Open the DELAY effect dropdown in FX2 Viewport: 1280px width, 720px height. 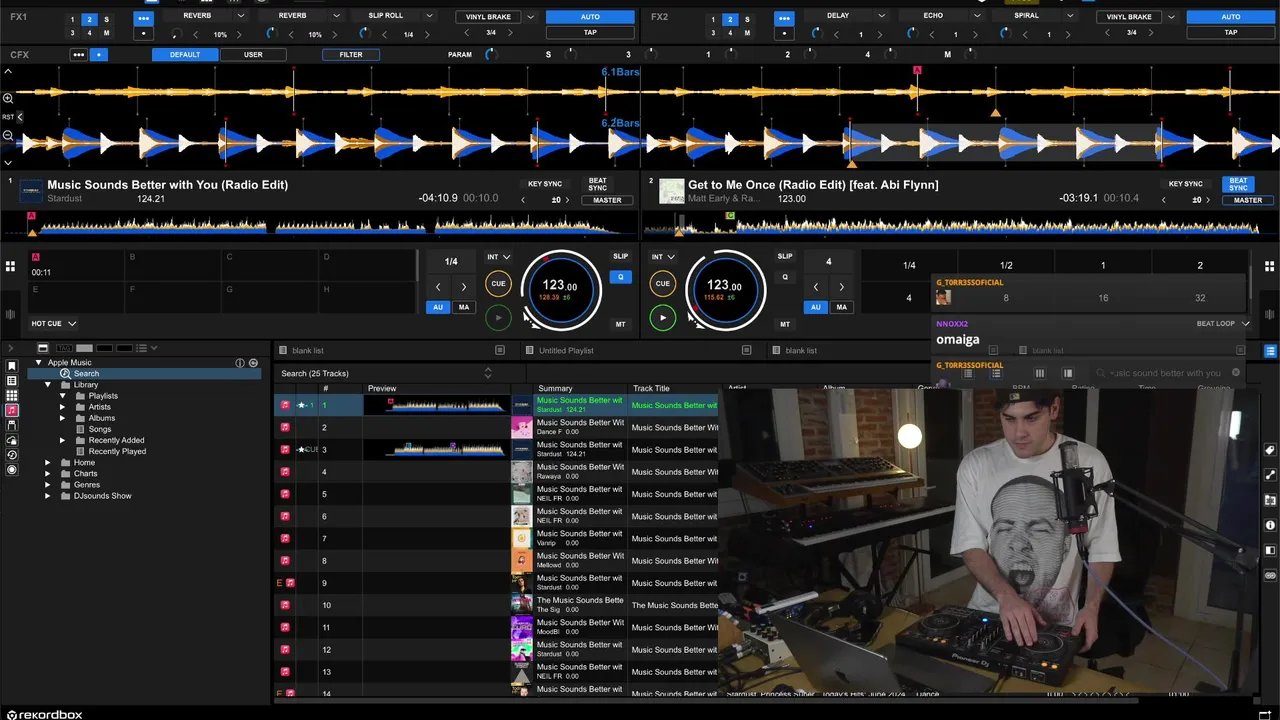[x=881, y=16]
